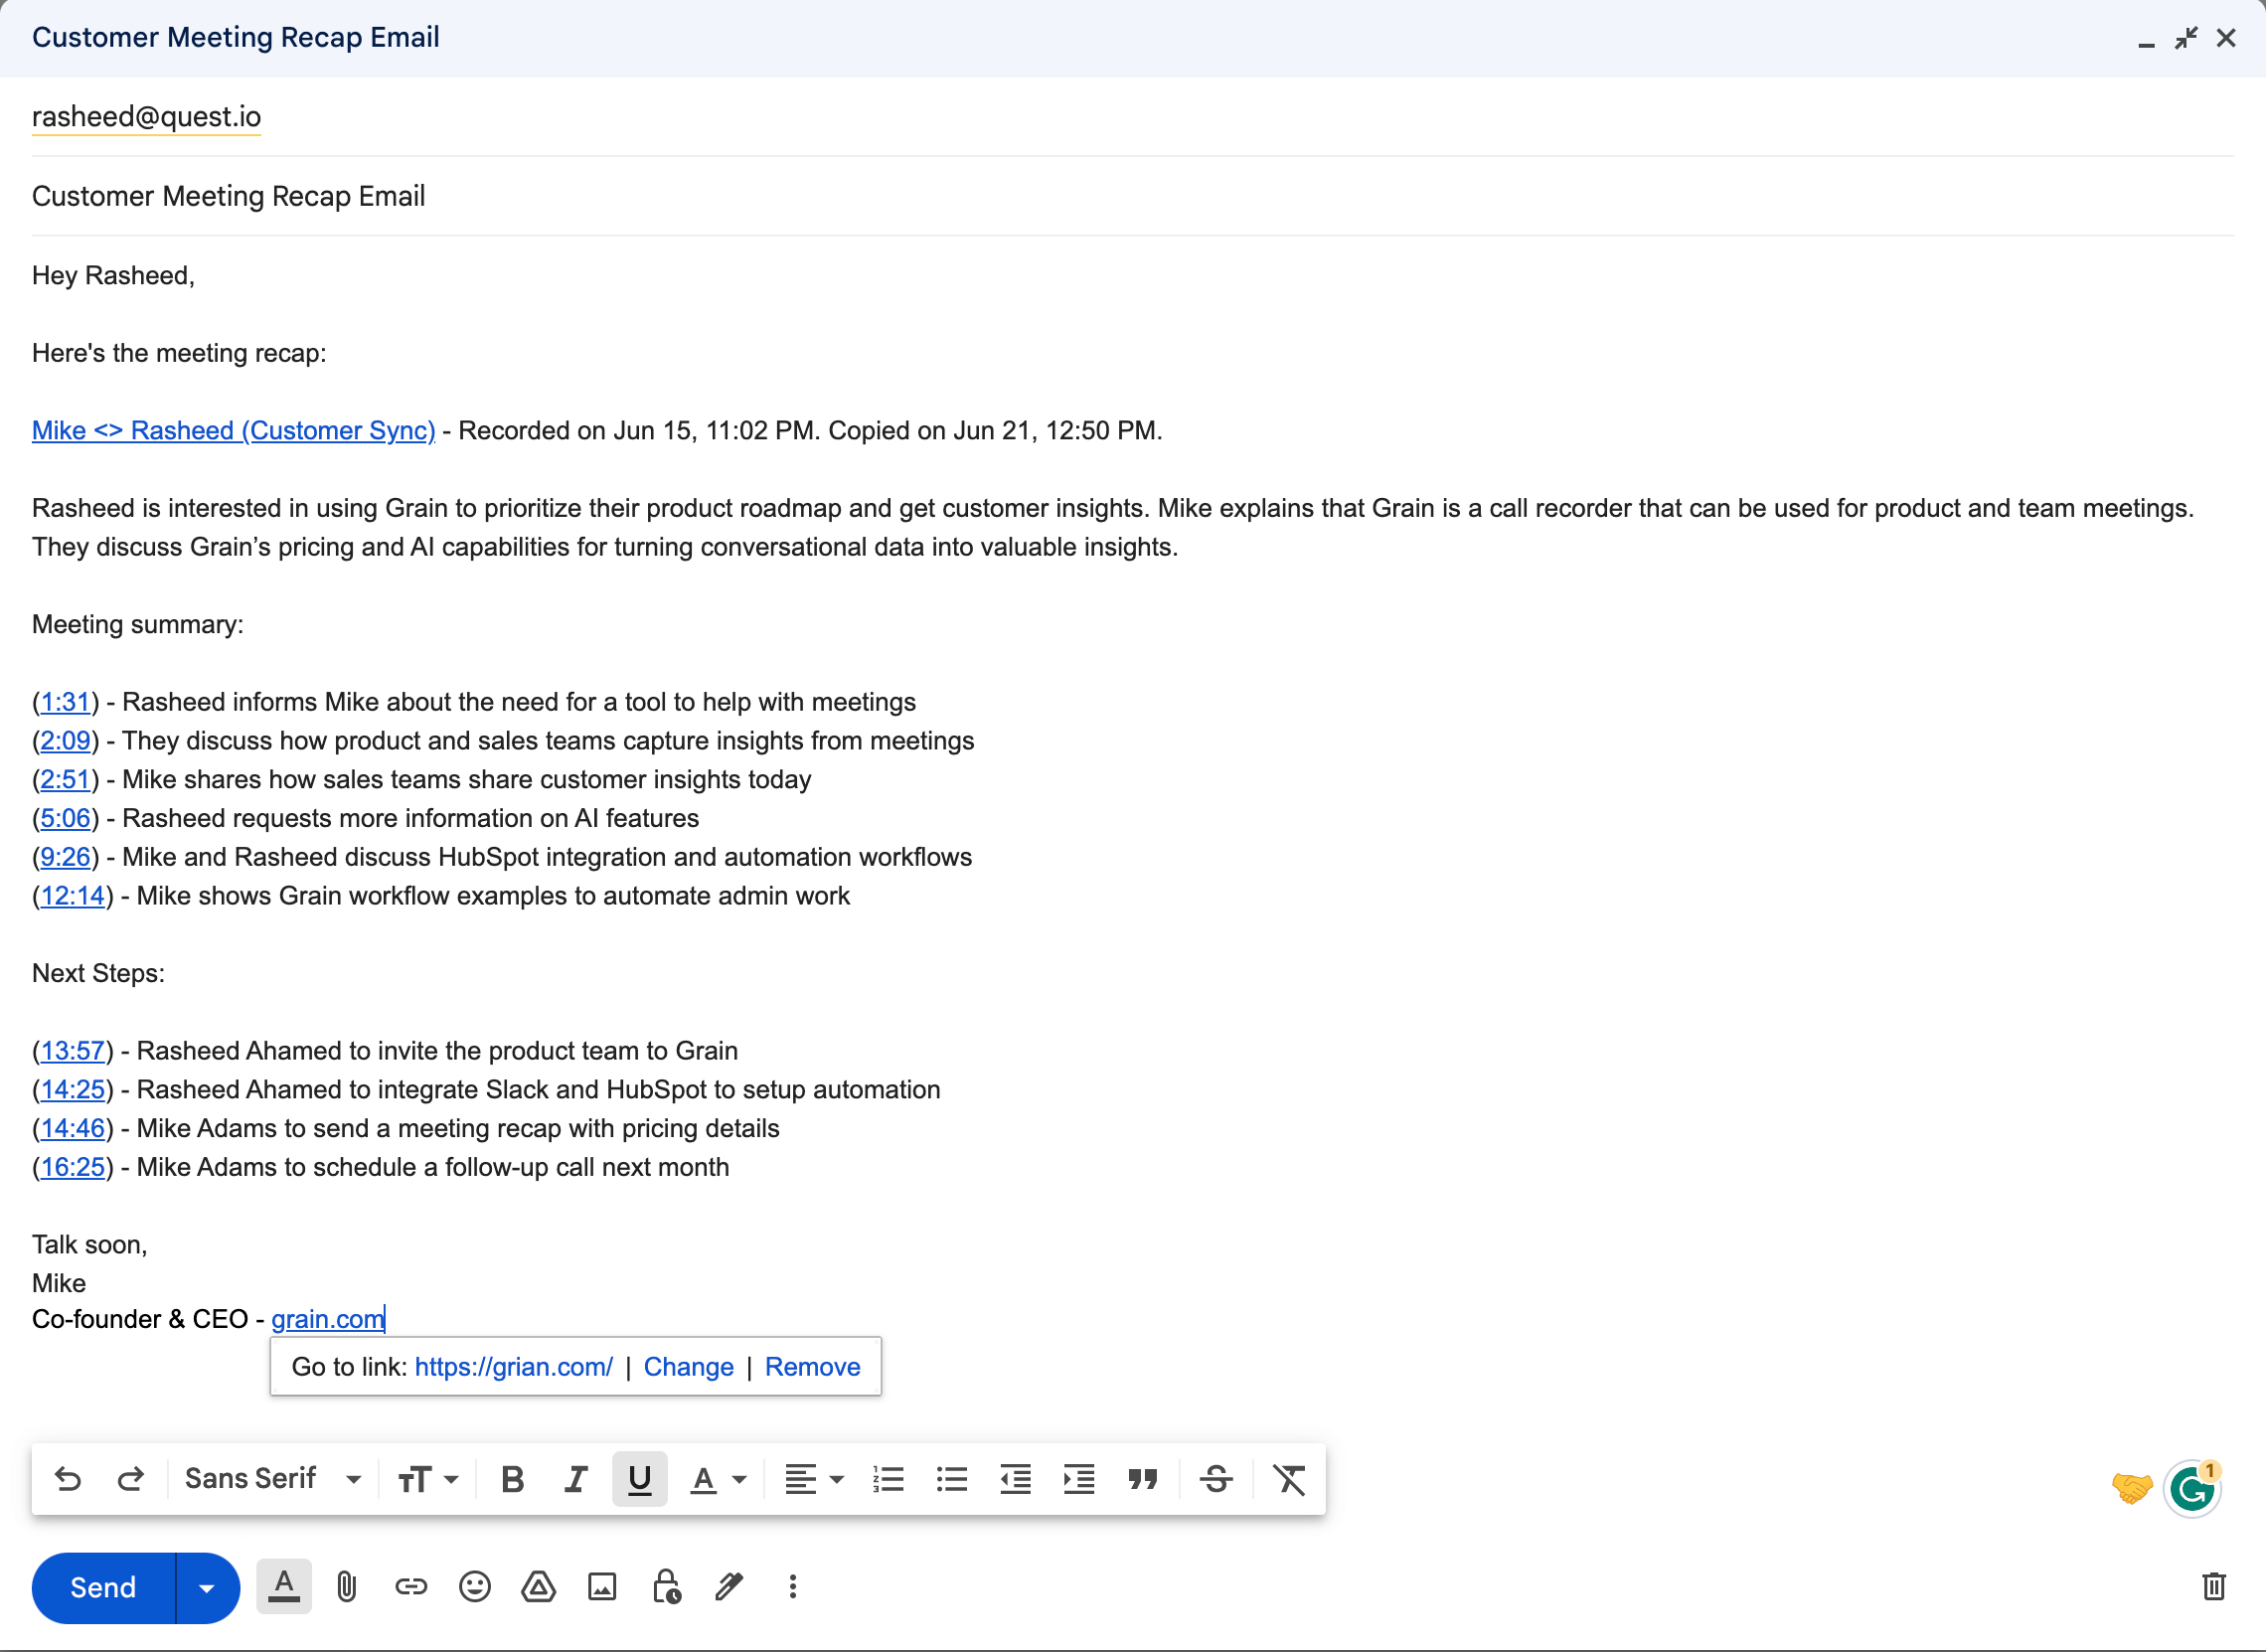Click the "Here's the meeting recap:" line
This screenshot has height=1652, width=2266.
pos(179,354)
